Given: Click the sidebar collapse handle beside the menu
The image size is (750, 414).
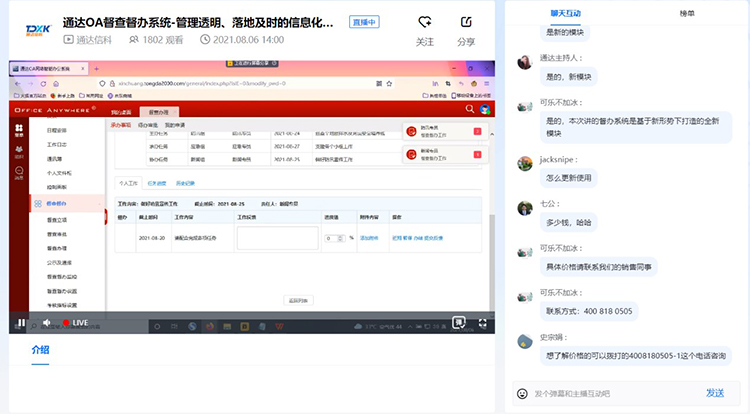Looking at the screenshot, I should coord(105,217).
